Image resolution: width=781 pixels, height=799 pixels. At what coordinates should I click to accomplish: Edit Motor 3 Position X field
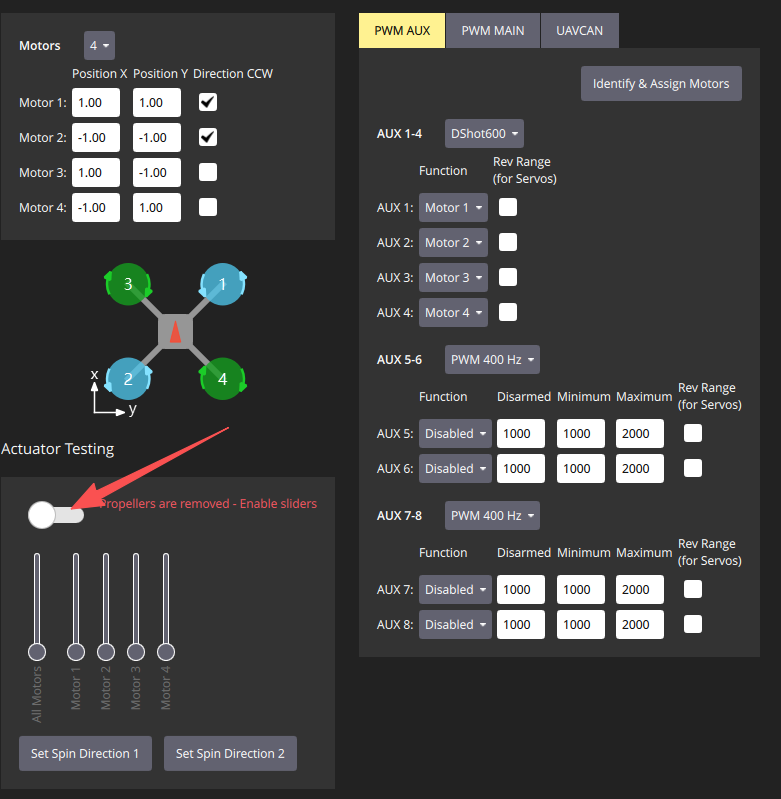[x=96, y=172]
